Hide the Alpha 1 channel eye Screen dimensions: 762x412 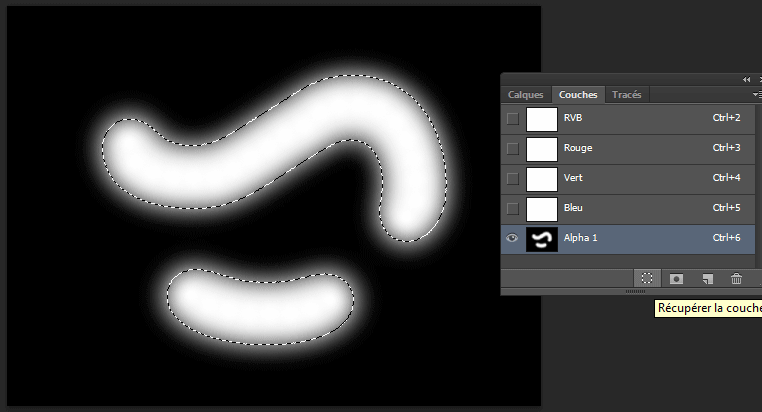click(512, 238)
